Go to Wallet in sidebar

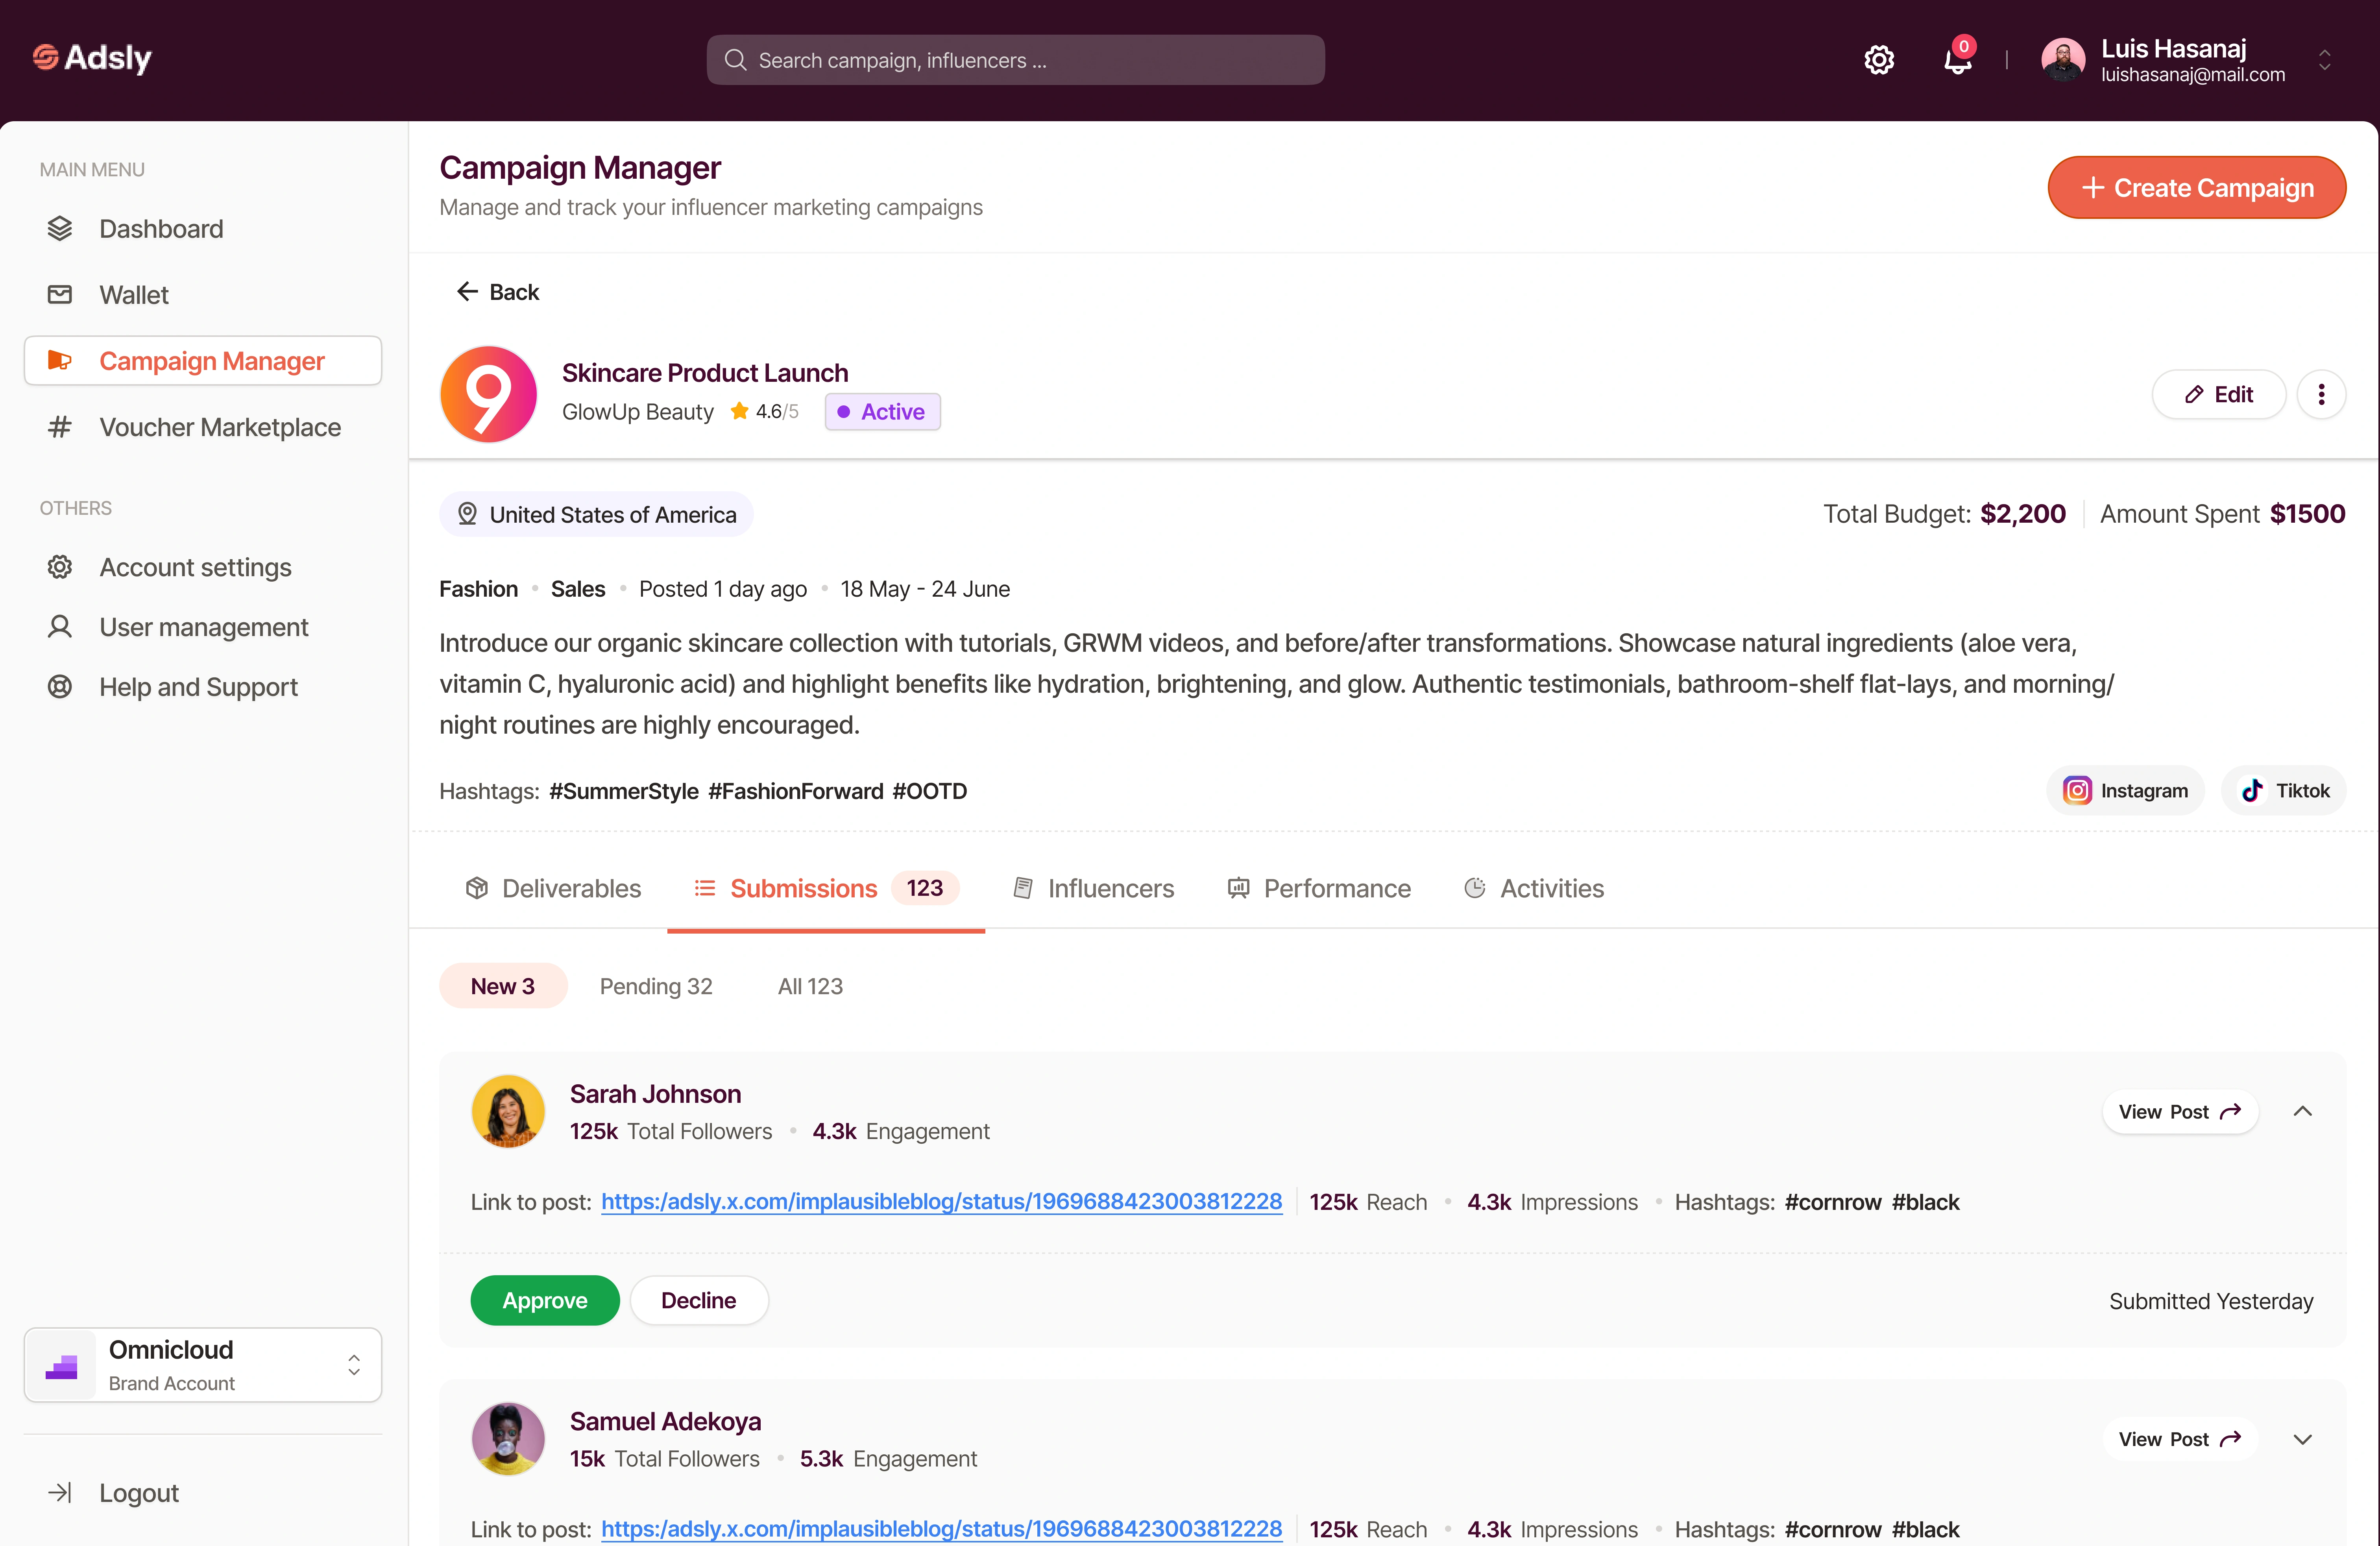click(134, 295)
